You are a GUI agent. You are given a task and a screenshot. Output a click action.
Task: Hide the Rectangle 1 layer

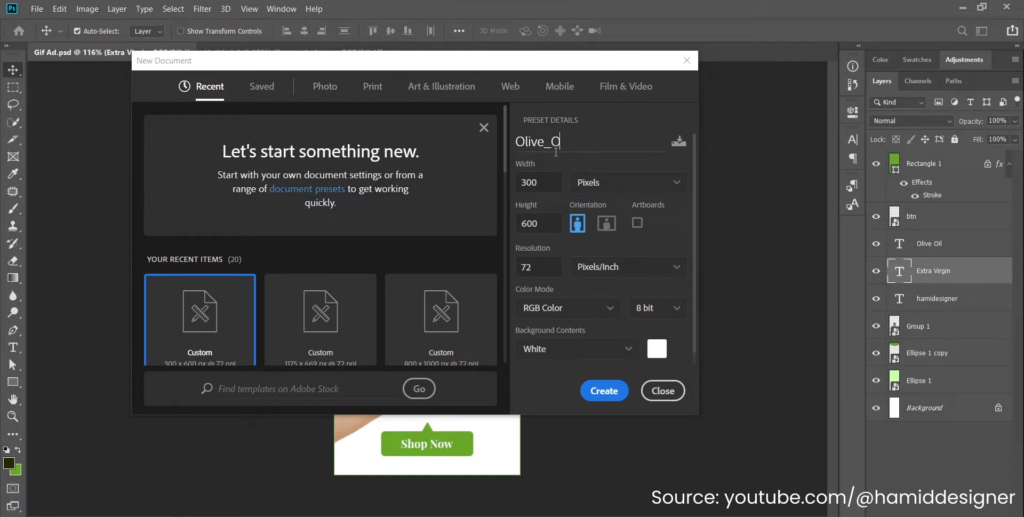click(x=876, y=164)
